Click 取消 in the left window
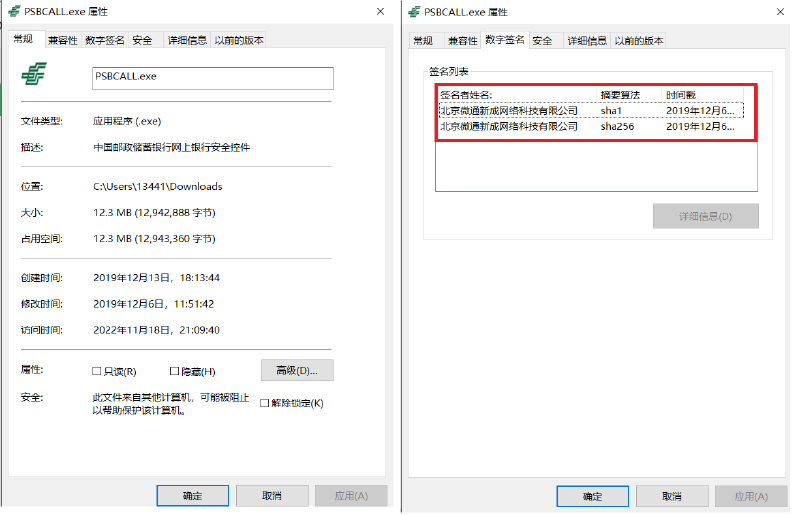800x515 pixels. pyautogui.click(x=272, y=496)
